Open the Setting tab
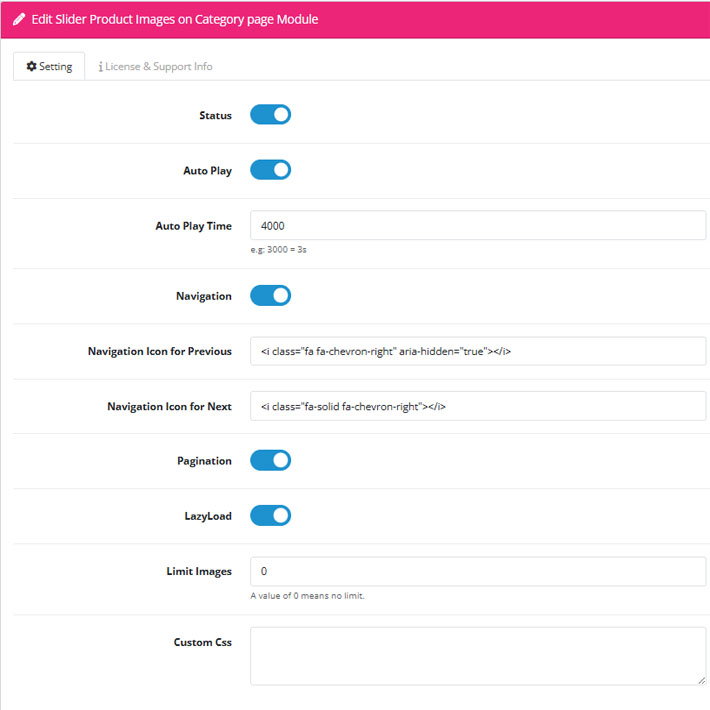The image size is (710, 710). pos(49,67)
